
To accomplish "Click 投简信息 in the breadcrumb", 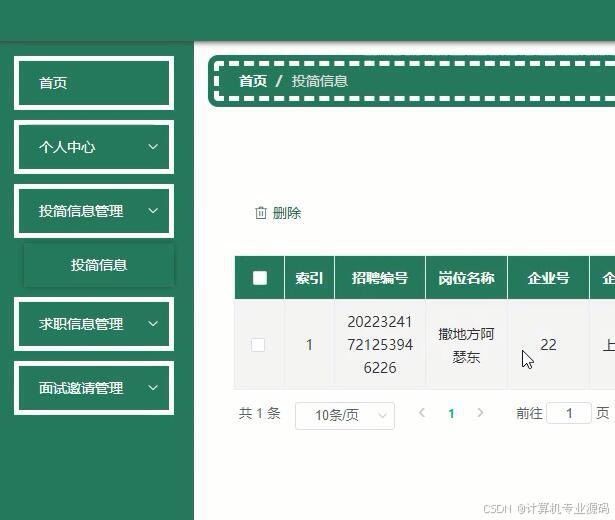I will coord(320,81).
